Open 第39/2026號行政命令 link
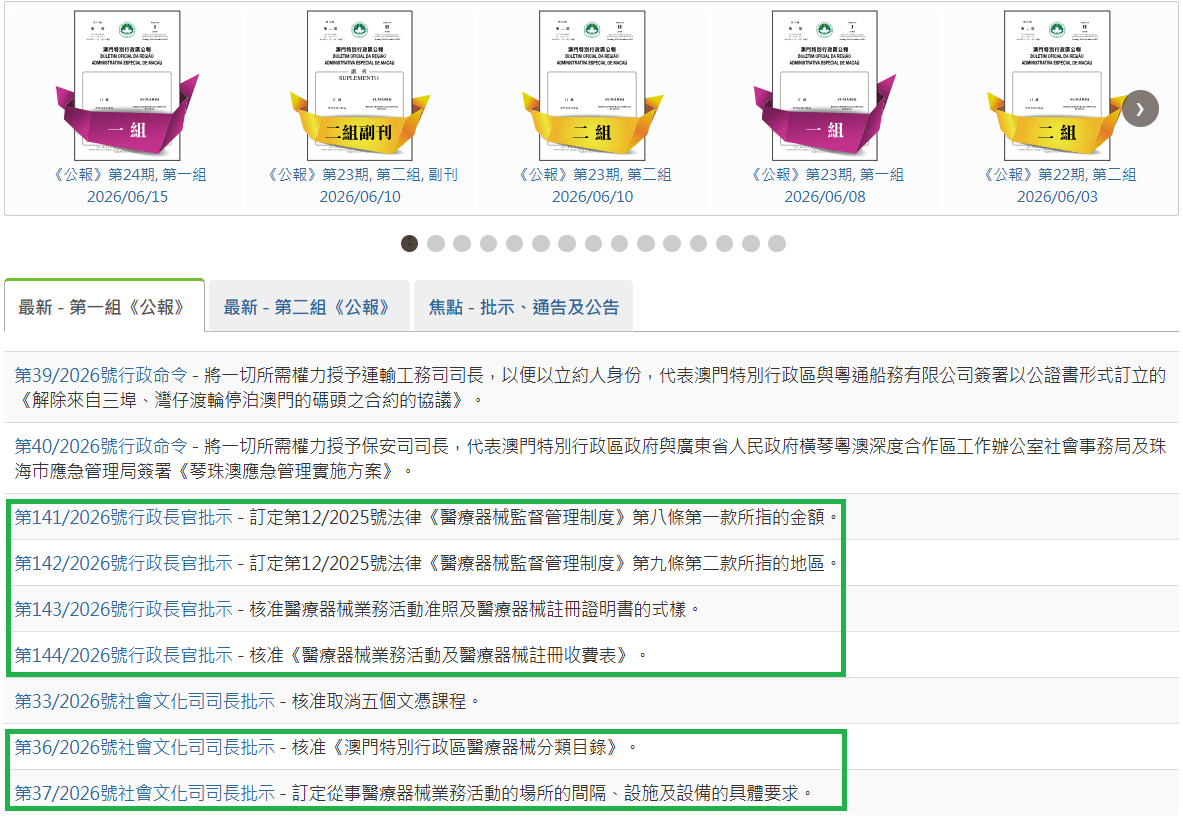Viewport: 1183px width, 817px height. pos(101,375)
